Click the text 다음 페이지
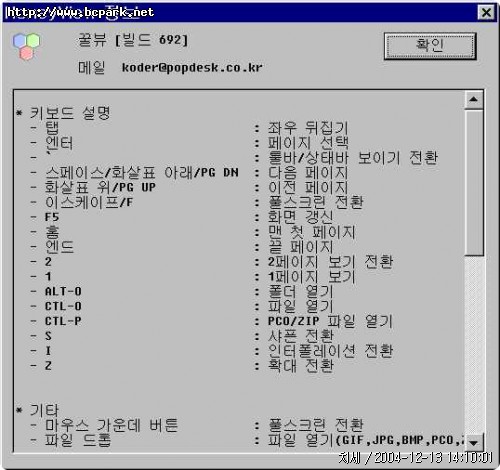Image resolution: width=500 pixels, height=470 pixels. [x=308, y=172]
